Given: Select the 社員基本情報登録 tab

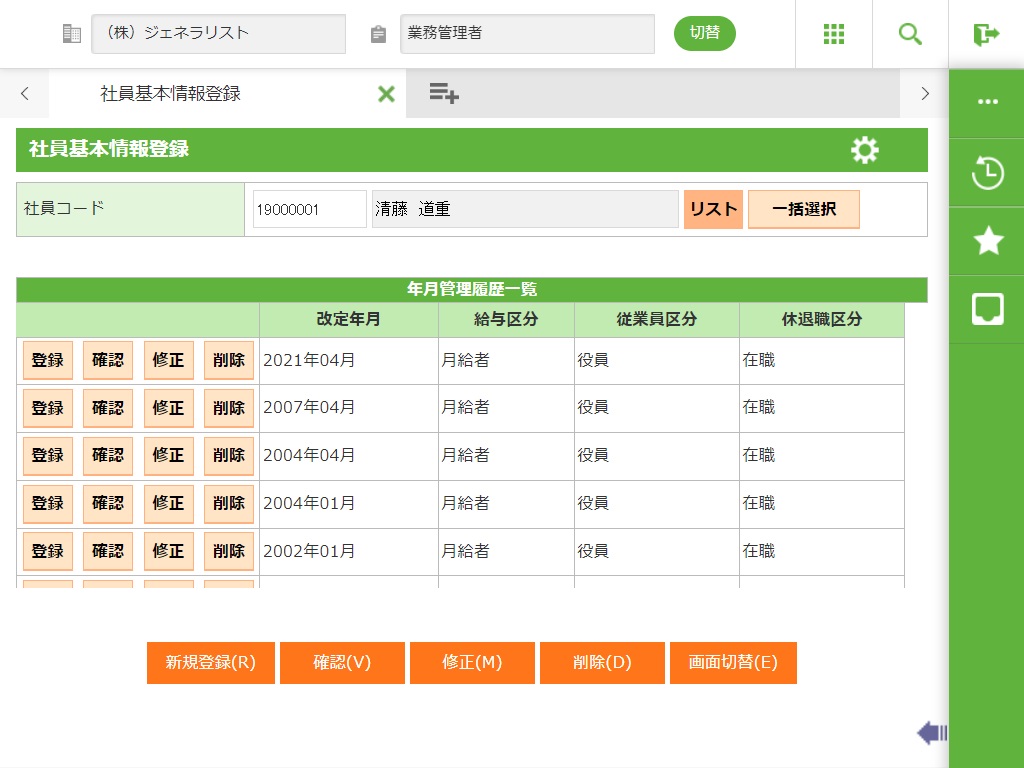Looking at the screenshot, I should (170, 94).
